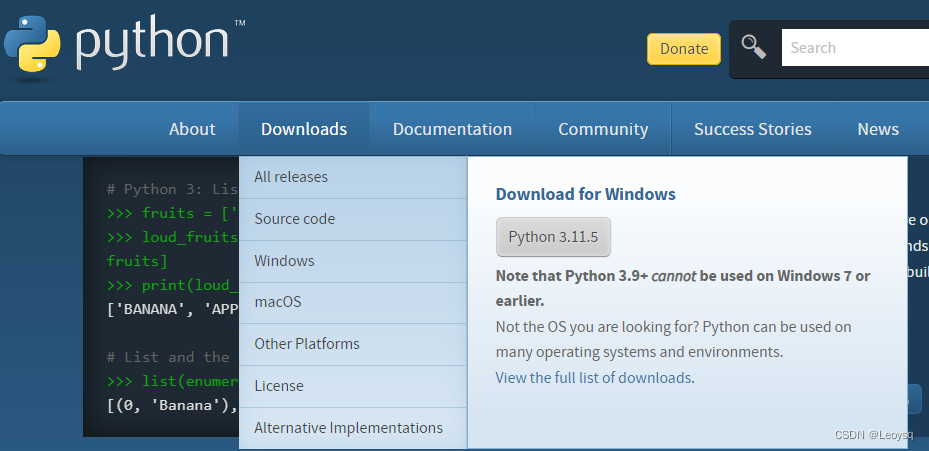Select Other Platforms in Downloads menu

click(x=353, y=344)
